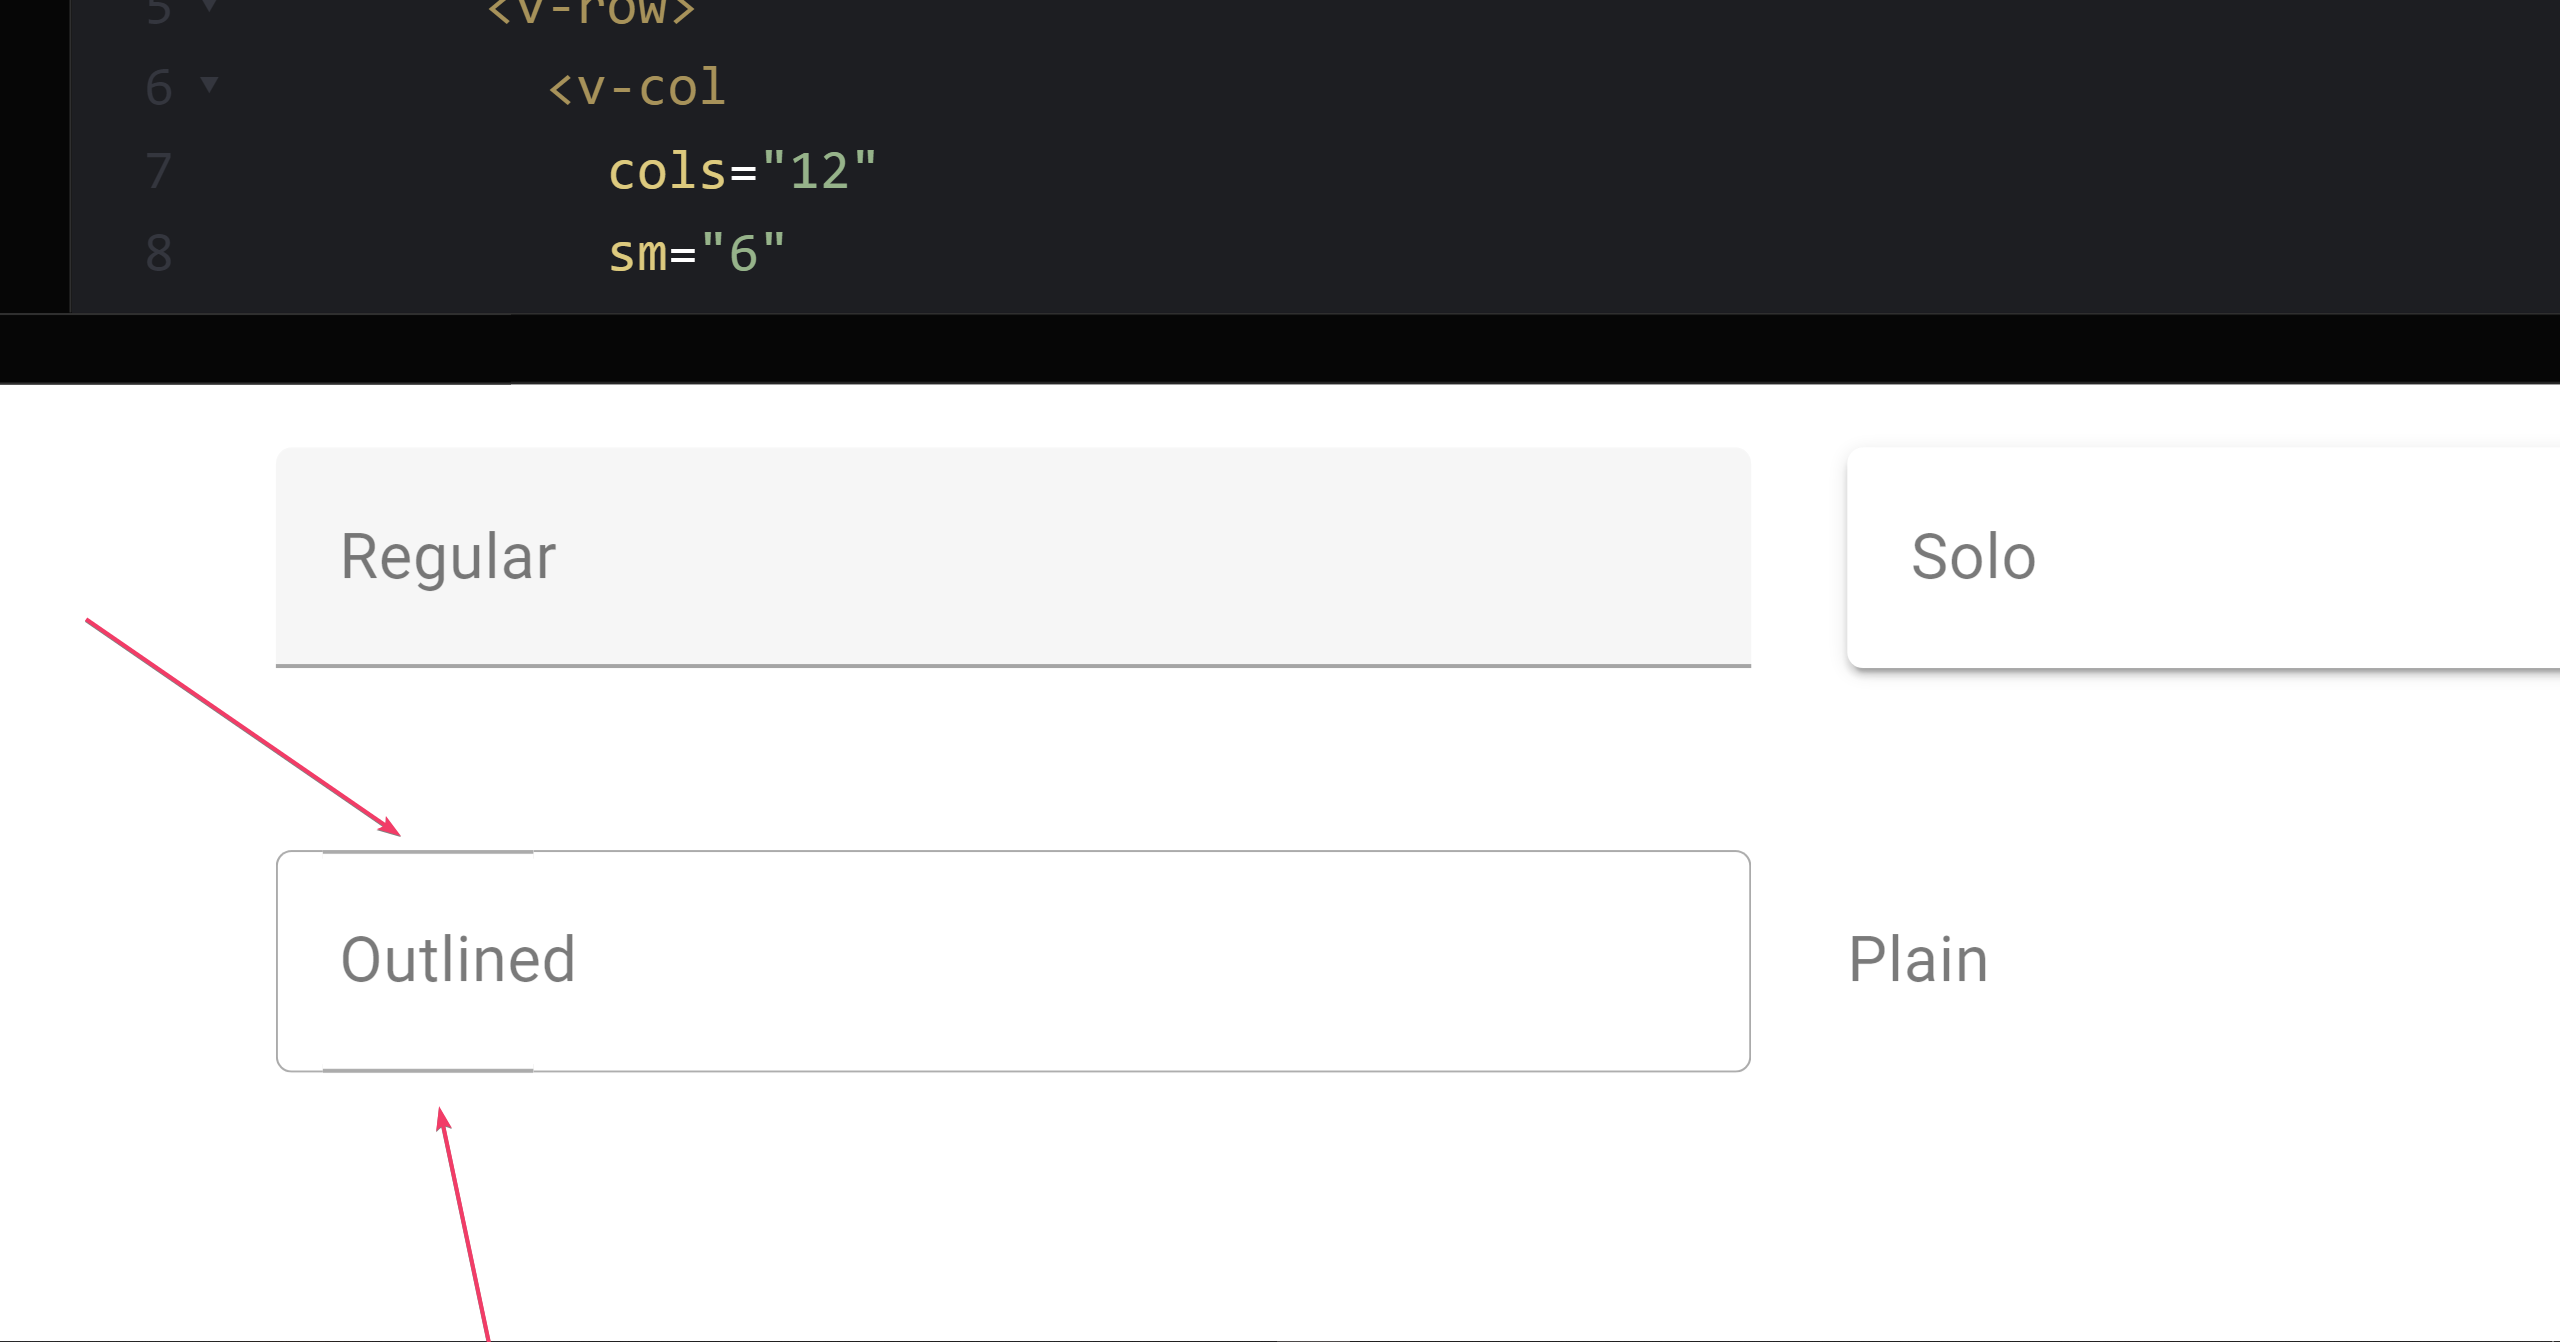Click the black divider below the code editor

click(x=1280, y=349)
